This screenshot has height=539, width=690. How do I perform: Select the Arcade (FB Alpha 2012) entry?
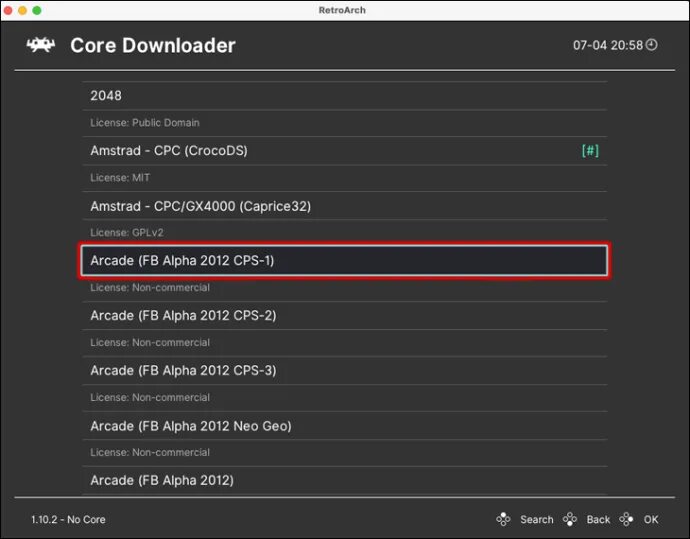[345, 480]
